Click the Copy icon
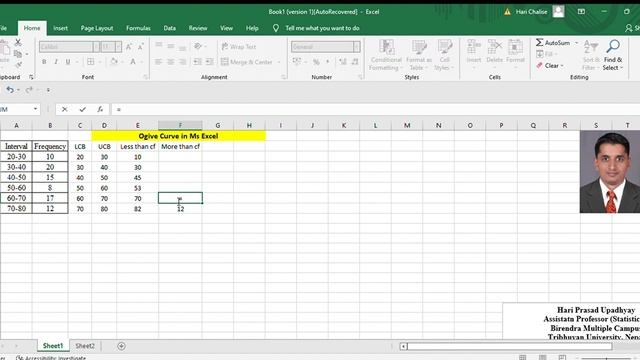Image resolution: width=640 pixels, height=360 pixels. 18,54
